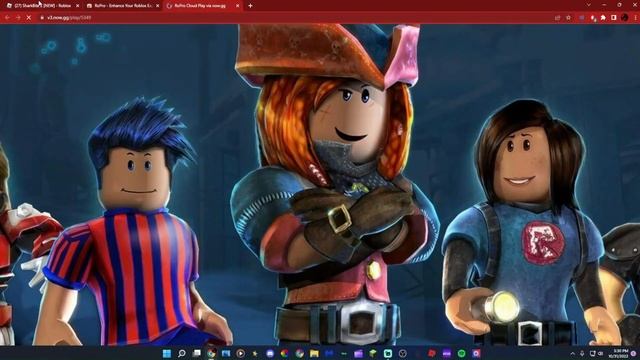Viewport: 640px width, 360px height.
Task: Close the RoPro Cloud Play tab
Action: pyautogui.click(x=238, y=6)
